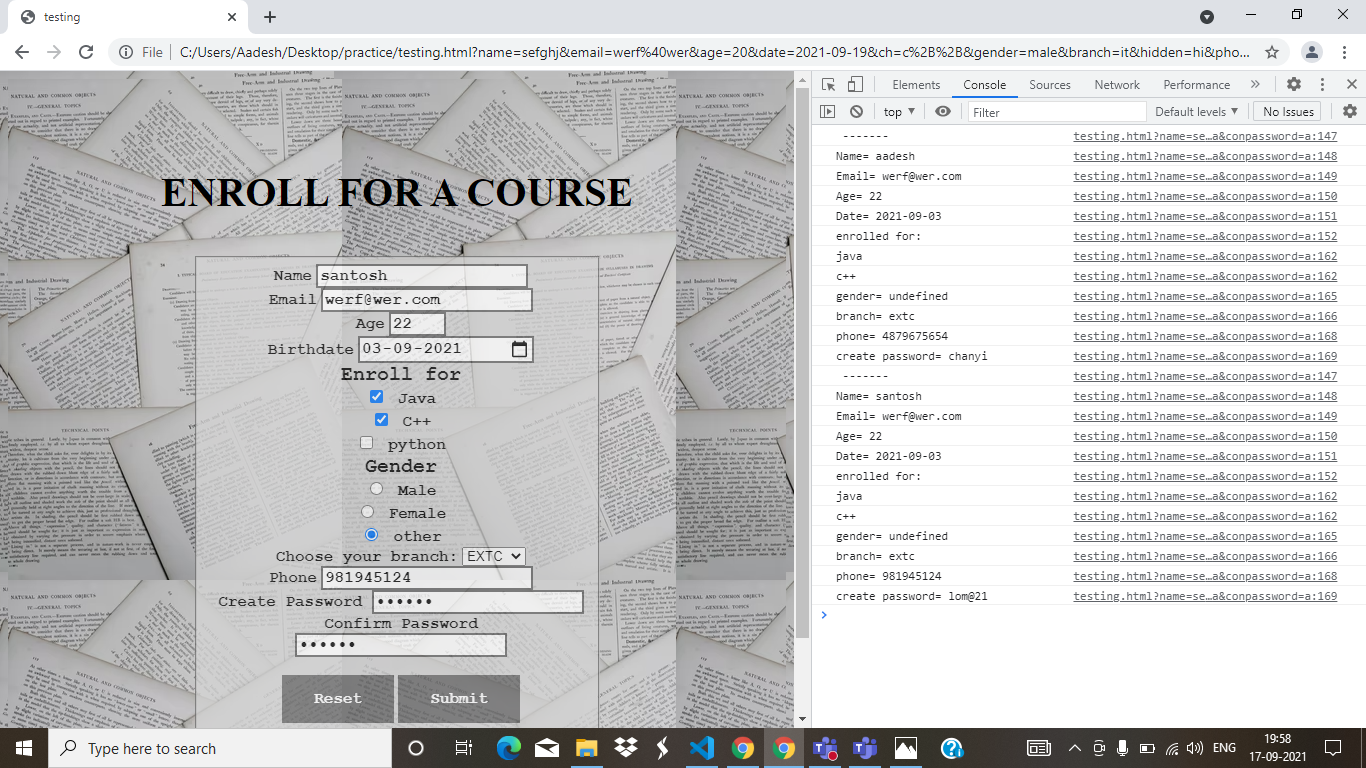Open console settings gear beside No Issues
The height and width of the screenshot is (768, 1366).
(1350, 112)
